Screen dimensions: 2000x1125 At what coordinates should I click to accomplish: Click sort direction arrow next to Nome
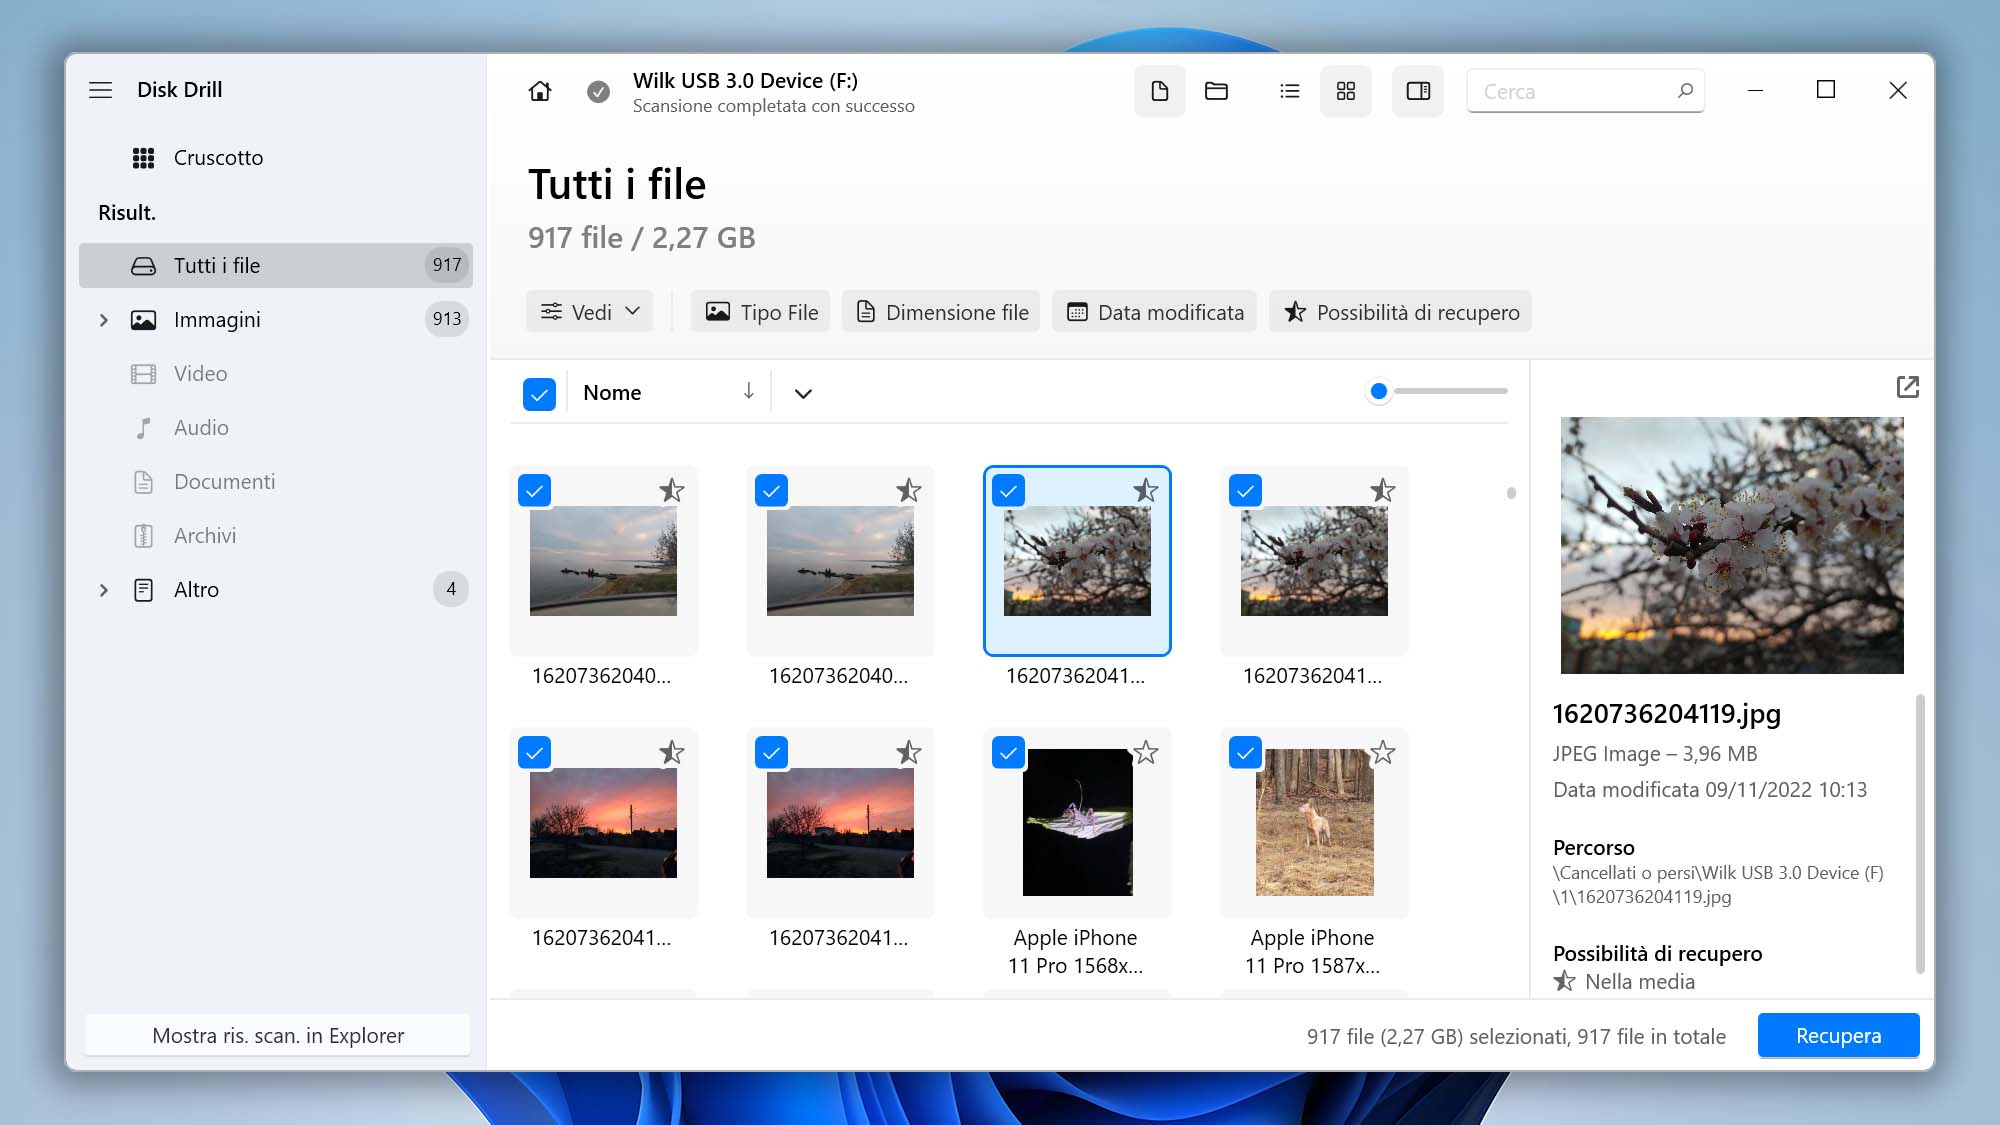748,391
